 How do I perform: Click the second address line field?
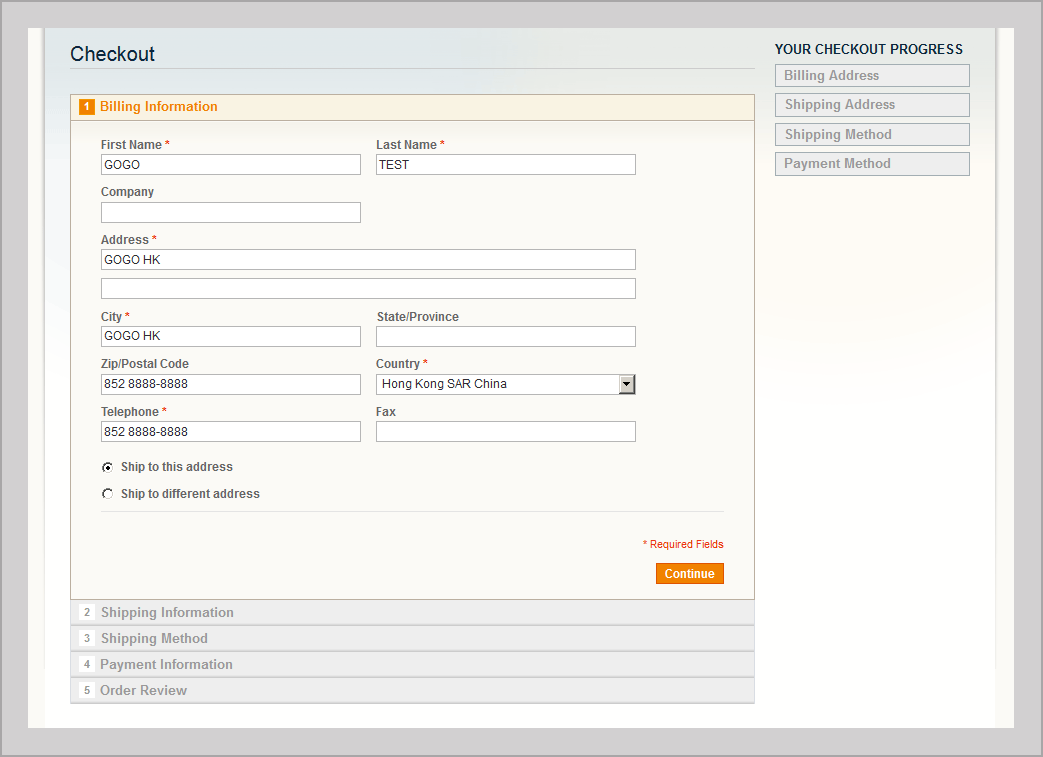[x=368, y=289]
